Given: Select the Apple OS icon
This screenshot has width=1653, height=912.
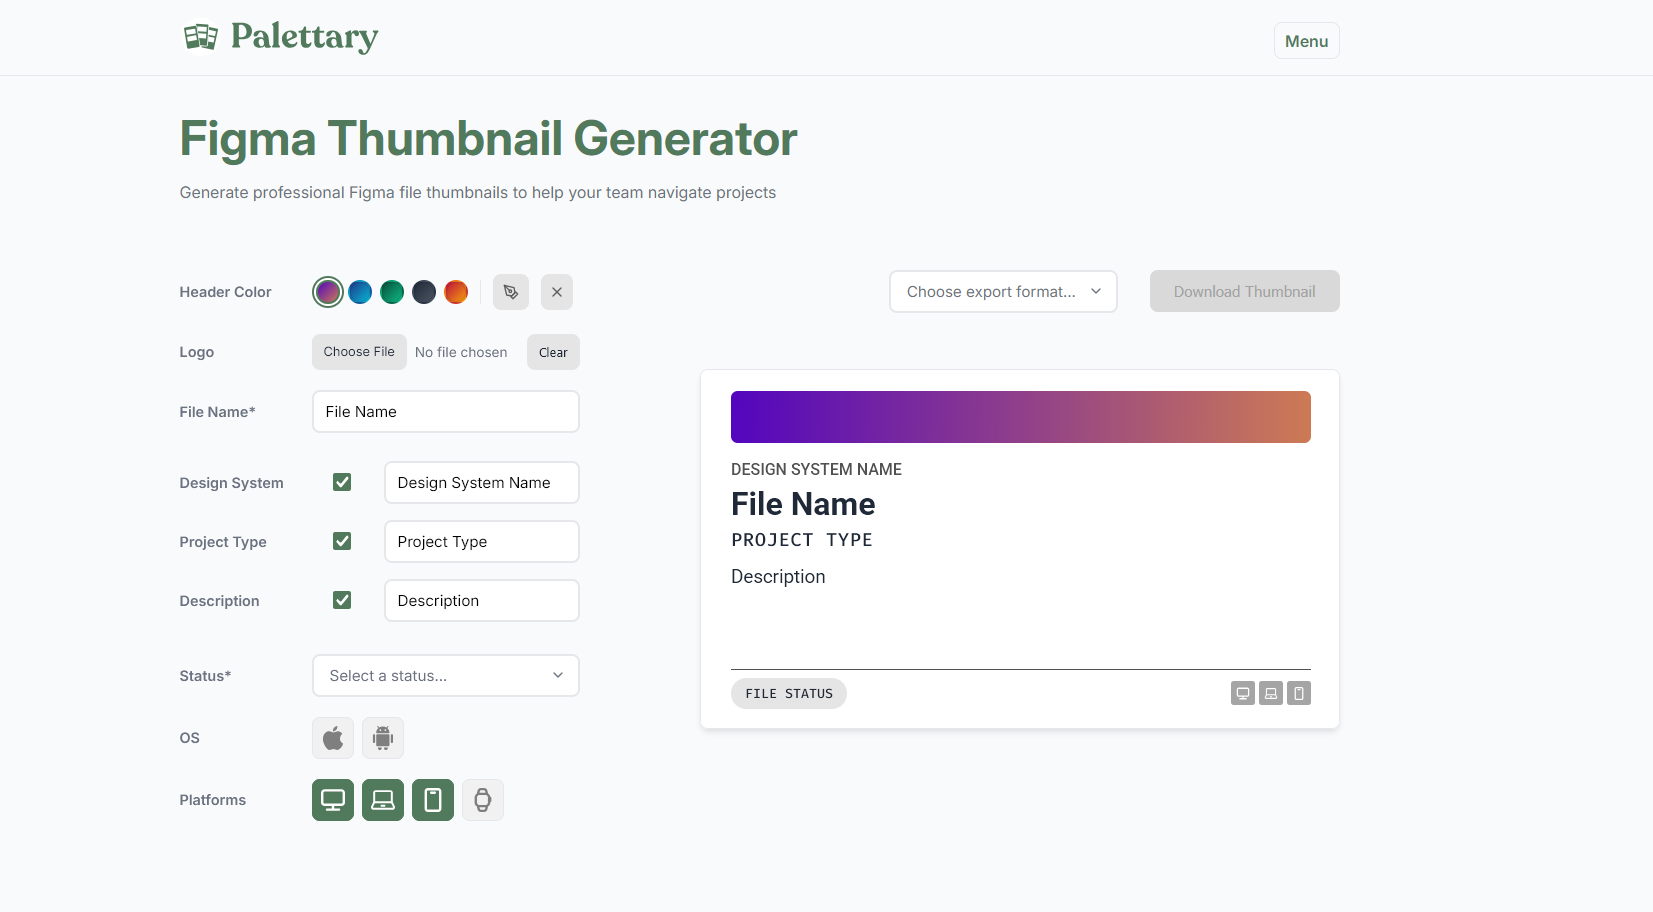Looking at the screenshot, I should pyautogui.click(x=332, y=737).
